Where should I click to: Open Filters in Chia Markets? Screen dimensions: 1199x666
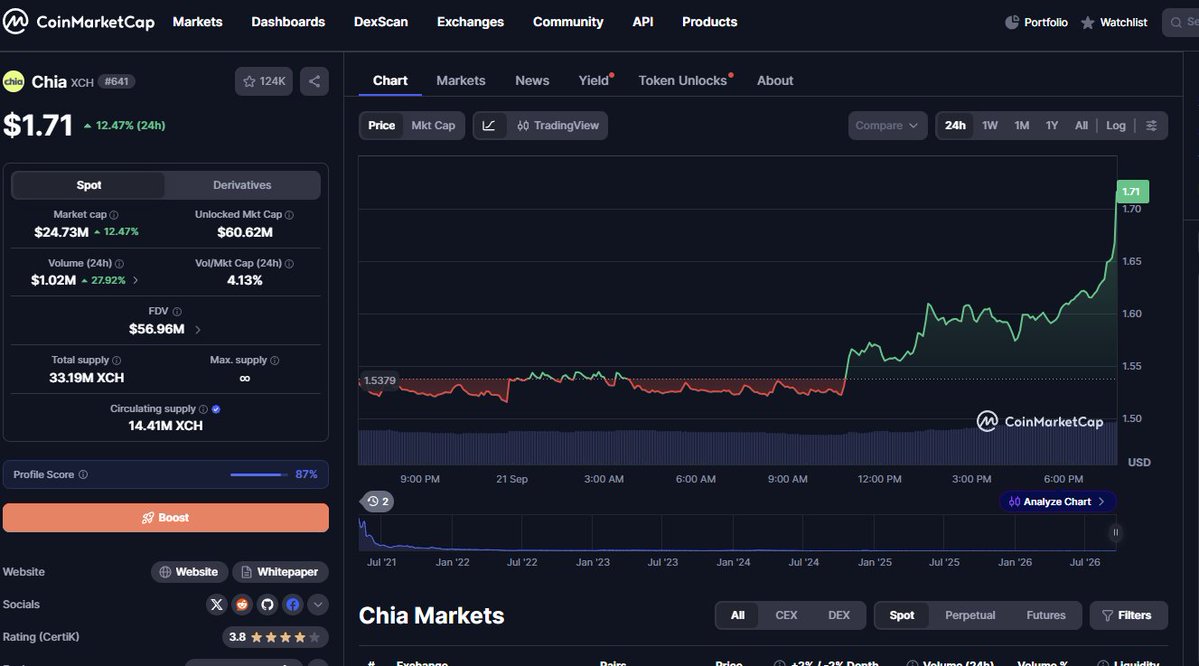1128,616
